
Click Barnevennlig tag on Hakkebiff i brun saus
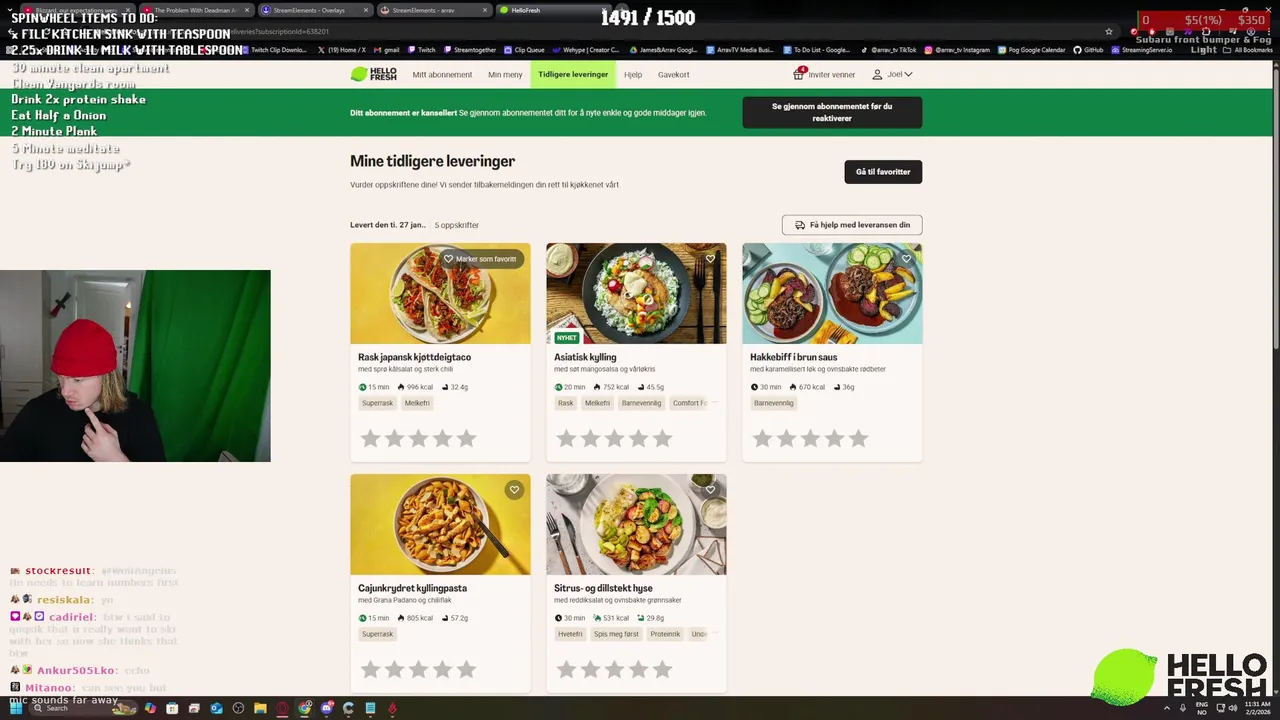pyautogui.click(x=774, y=403)
